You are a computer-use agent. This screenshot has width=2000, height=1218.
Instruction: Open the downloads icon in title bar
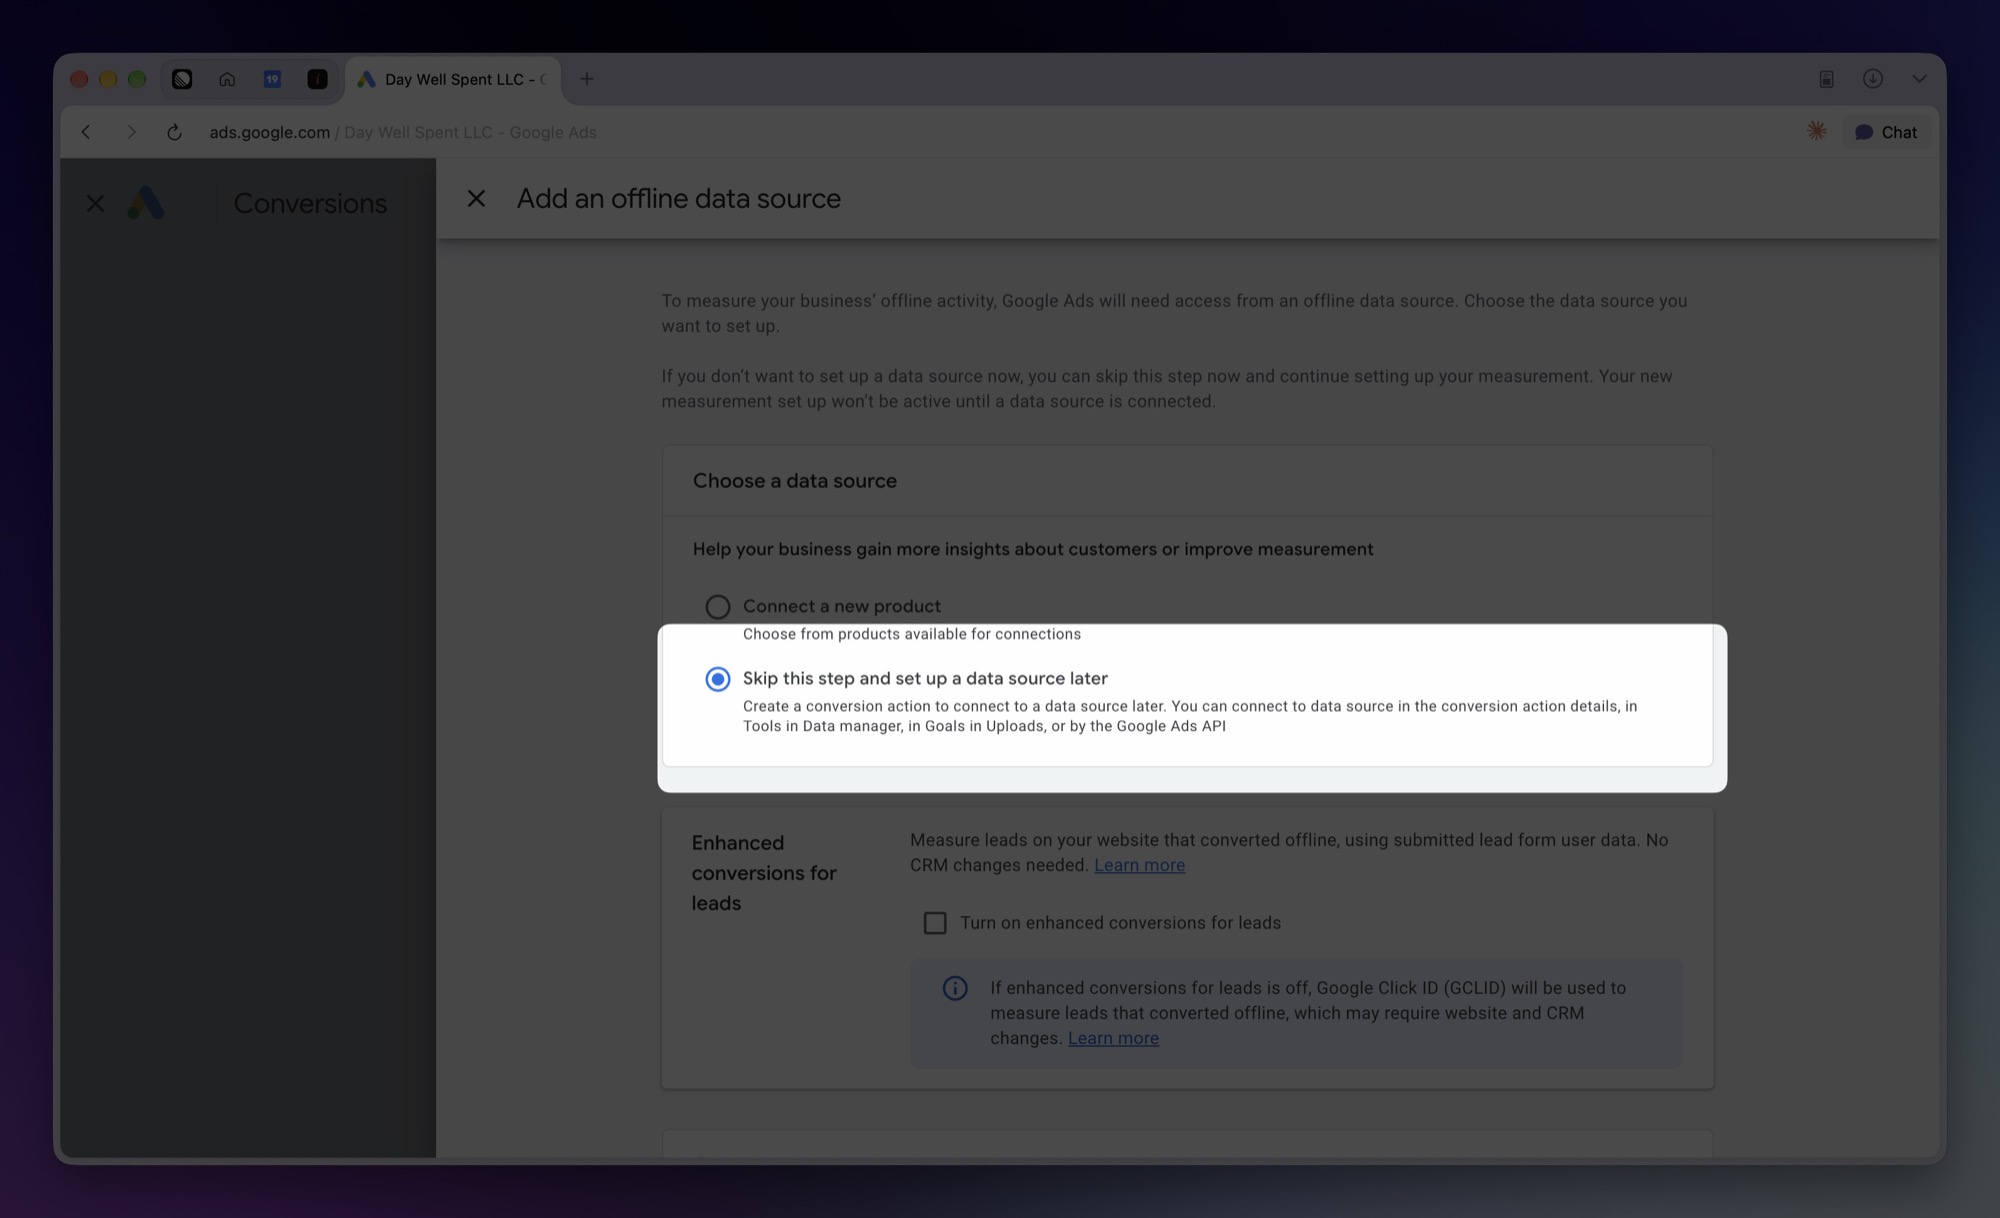(1873, 79)
